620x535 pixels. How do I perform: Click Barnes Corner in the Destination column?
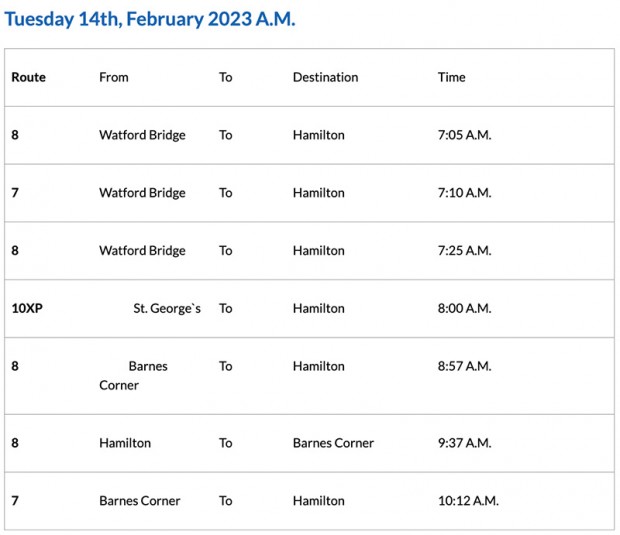click(333, 443)
